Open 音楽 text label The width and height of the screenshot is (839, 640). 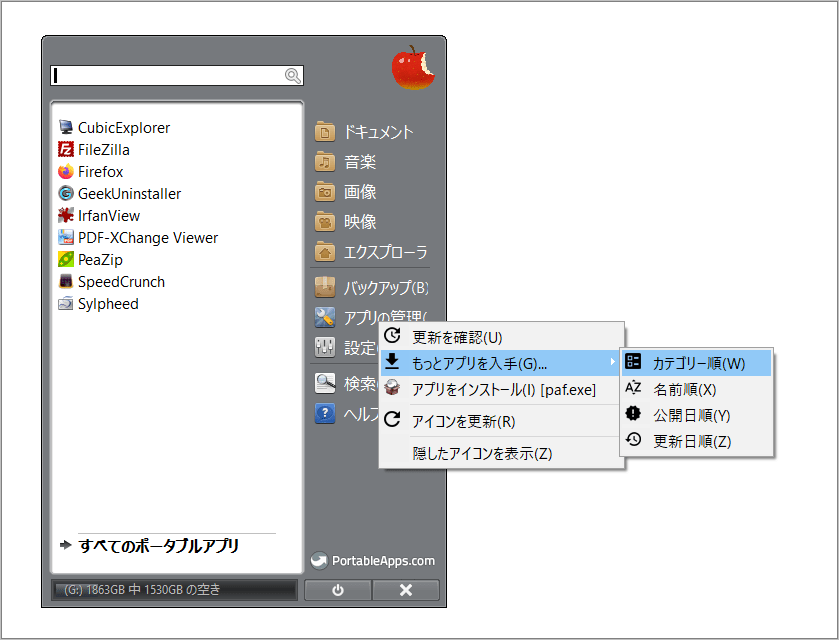click(x=360, y=162)
